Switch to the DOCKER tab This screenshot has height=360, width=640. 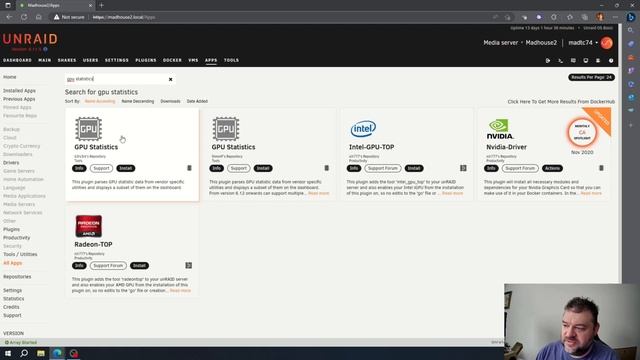[x=172, y=60]
